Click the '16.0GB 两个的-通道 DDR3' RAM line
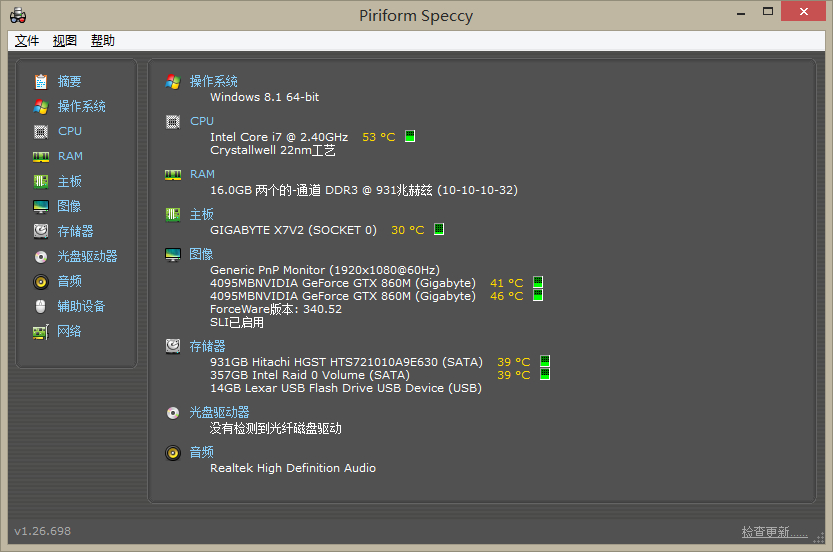 tap(364, 190)
